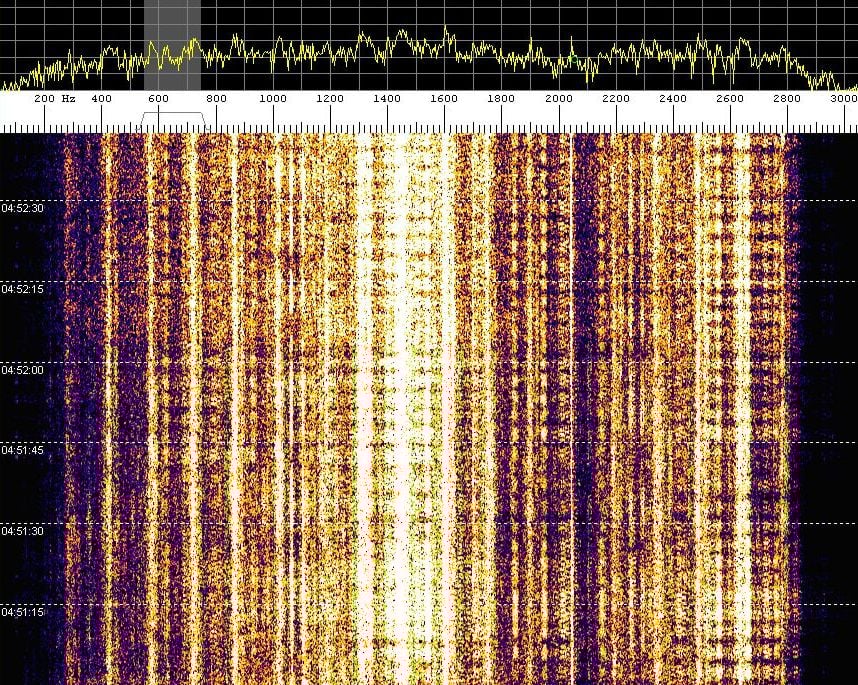Select 2200 Hz on the frequency scale
Viewport: 858px width, 685px height.
[616, 98]
